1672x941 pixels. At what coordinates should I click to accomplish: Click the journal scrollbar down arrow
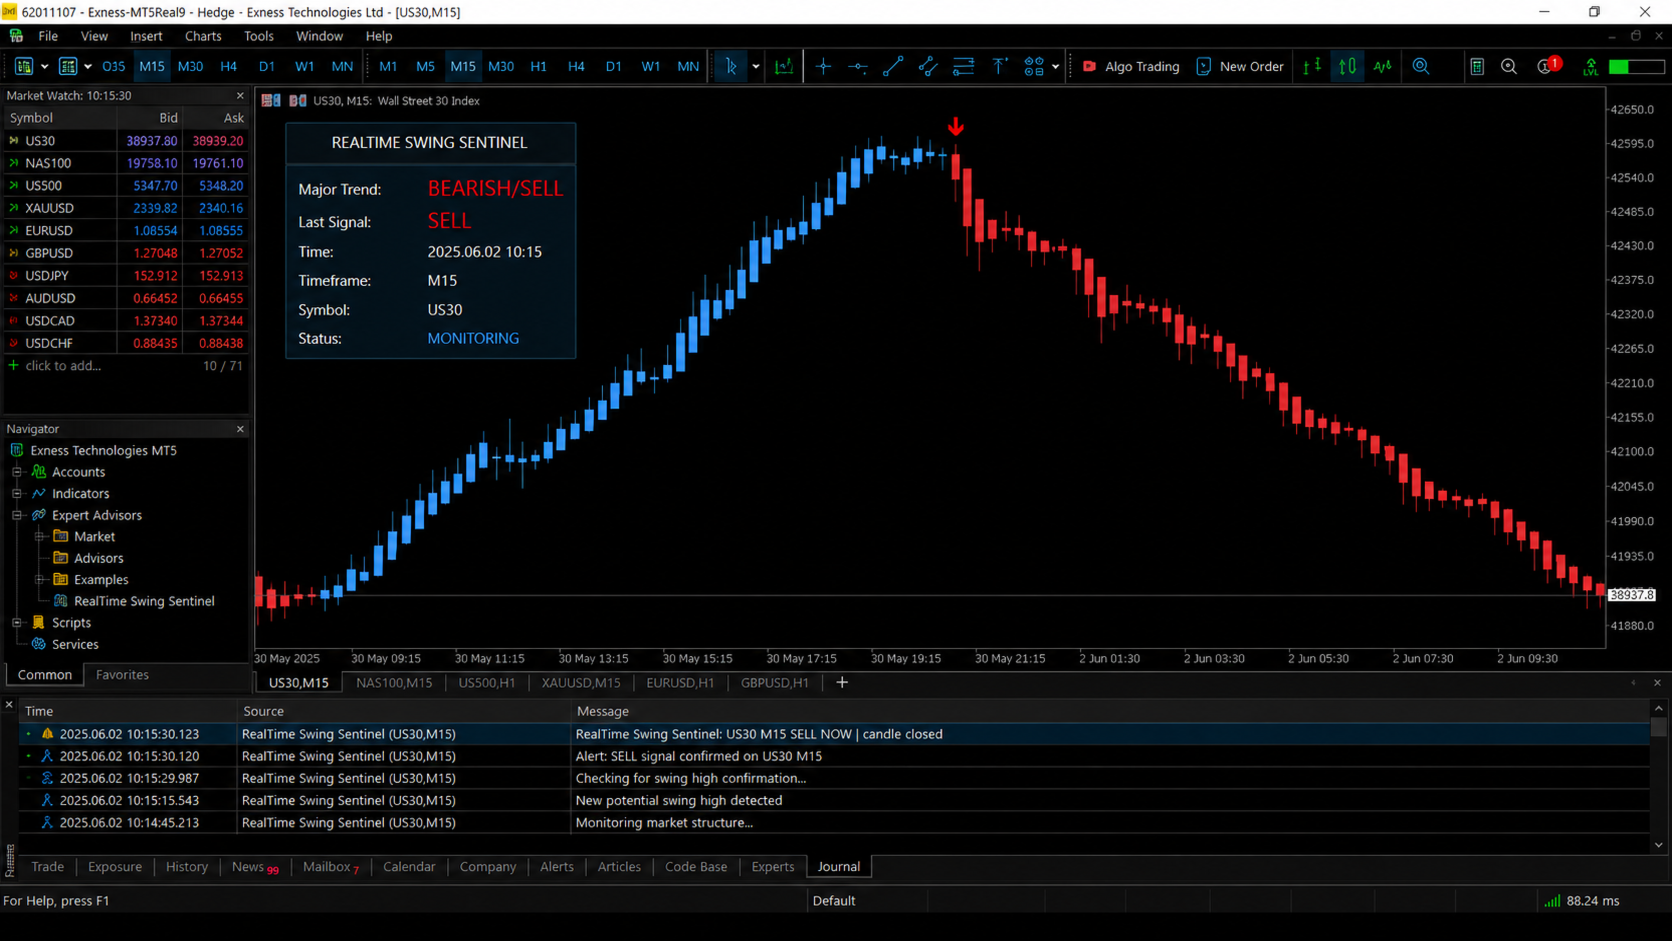1659,845
